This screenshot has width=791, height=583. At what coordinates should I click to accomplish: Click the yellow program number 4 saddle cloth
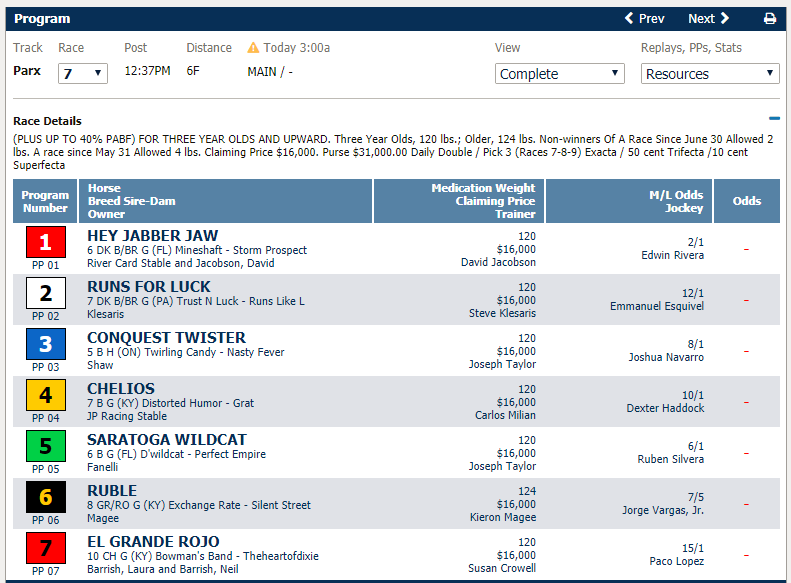pyautogui.click(x=46, y=395)
